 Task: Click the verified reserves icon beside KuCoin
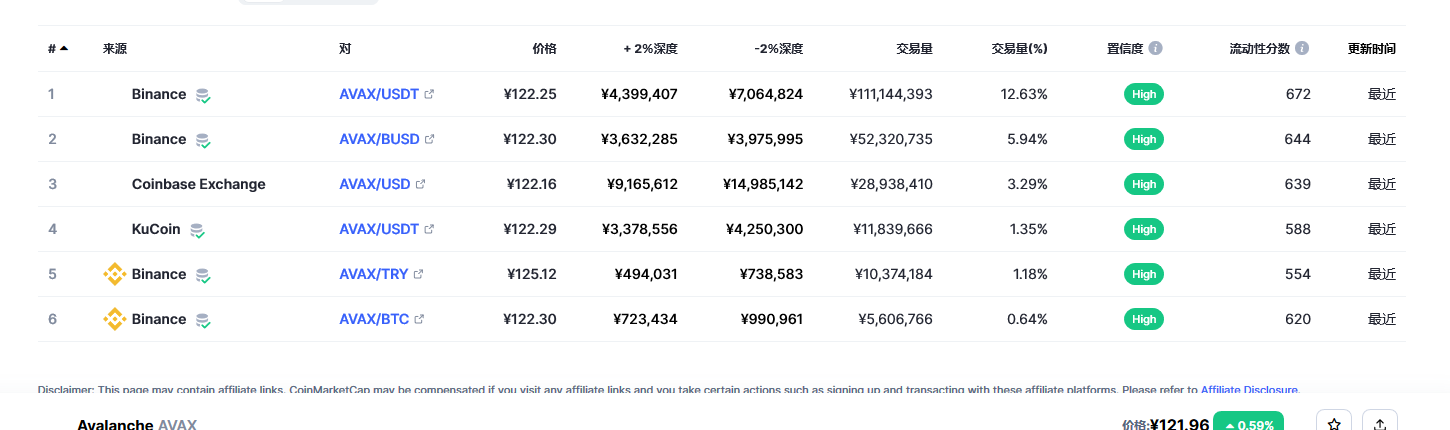point(198,230)
